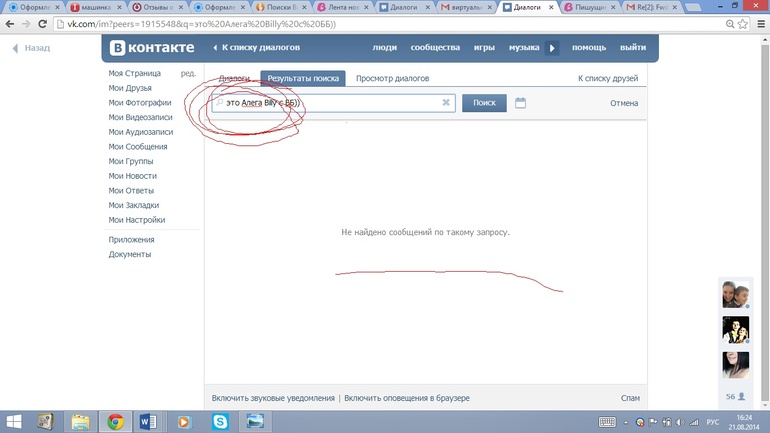770x433 pixels.
Task: Open 'сообщества' in the header menu
Action: coord(435,48)
